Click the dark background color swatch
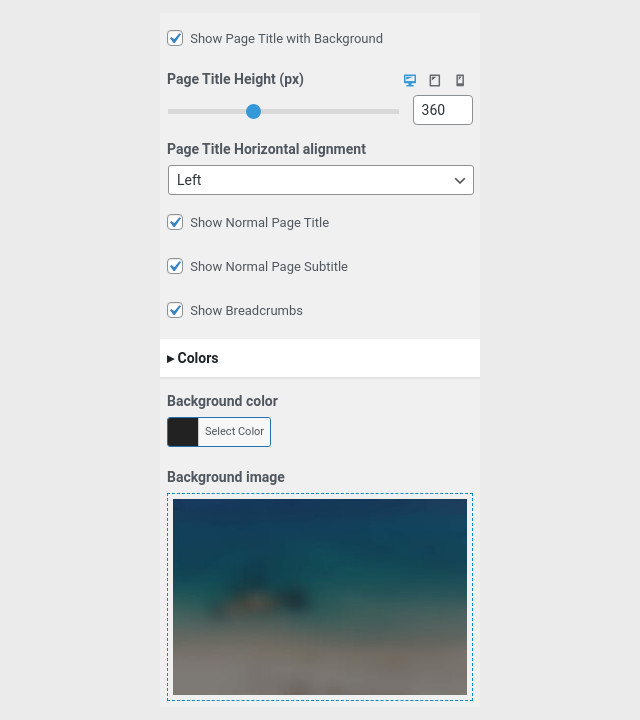 [183, 432]
